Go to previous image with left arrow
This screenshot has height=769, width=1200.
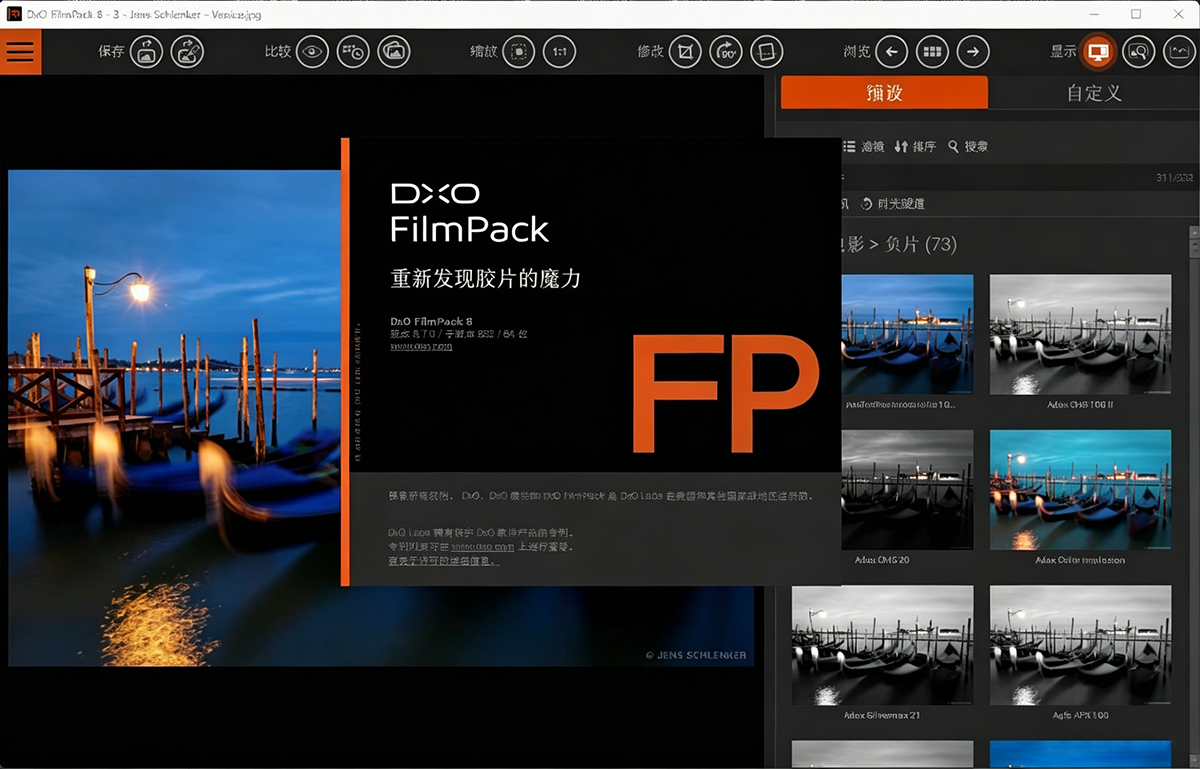[892, 52]
